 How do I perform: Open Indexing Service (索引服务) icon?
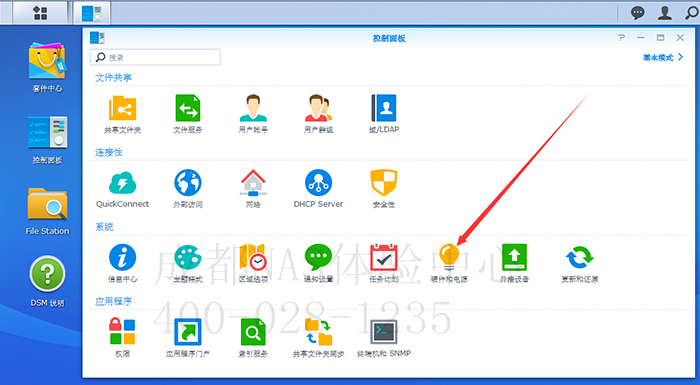point(253,332)
